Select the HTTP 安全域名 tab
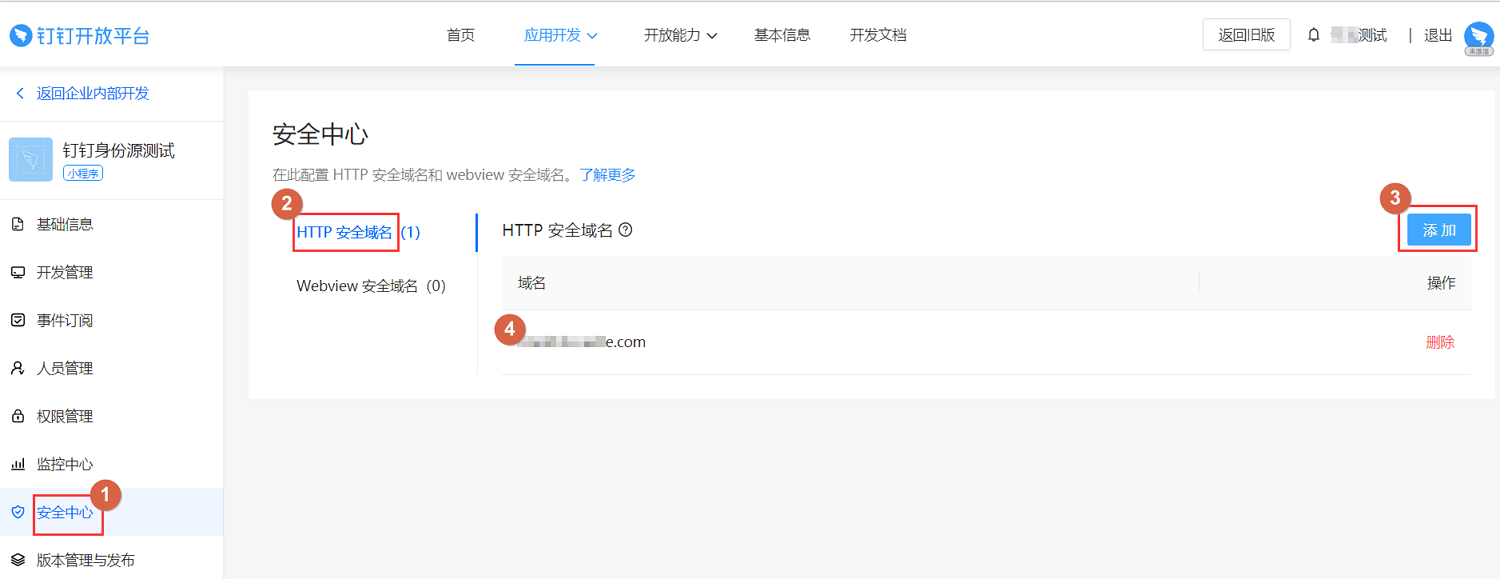1500x579 pixels. [x=358, y=232]
